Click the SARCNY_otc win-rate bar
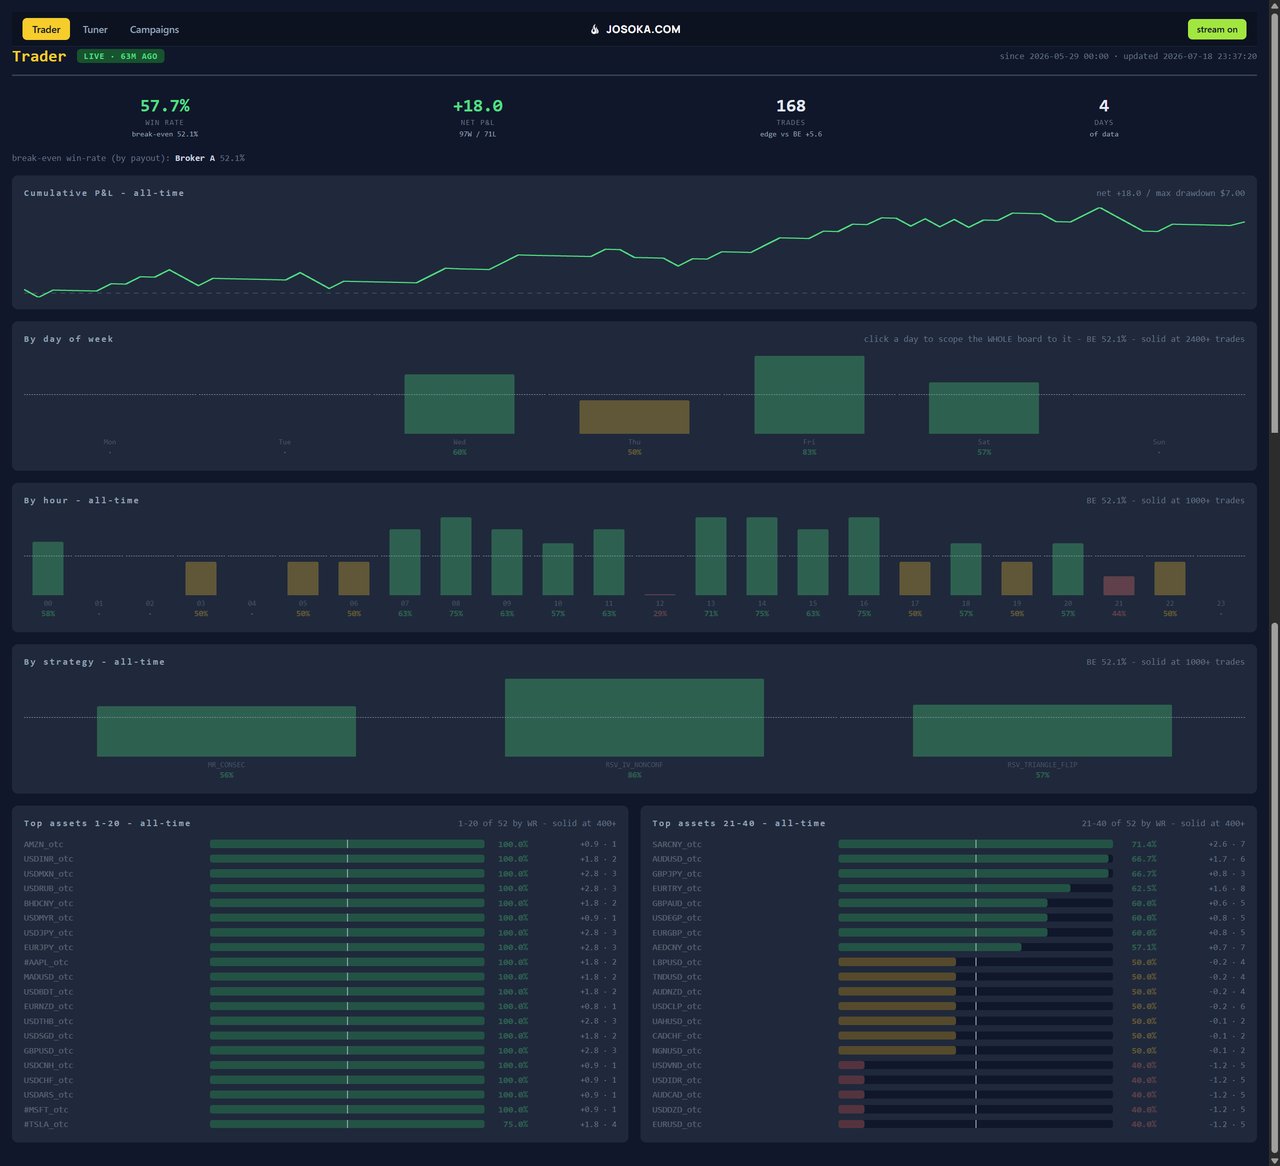1280x1166 pixels. (975, 844)
